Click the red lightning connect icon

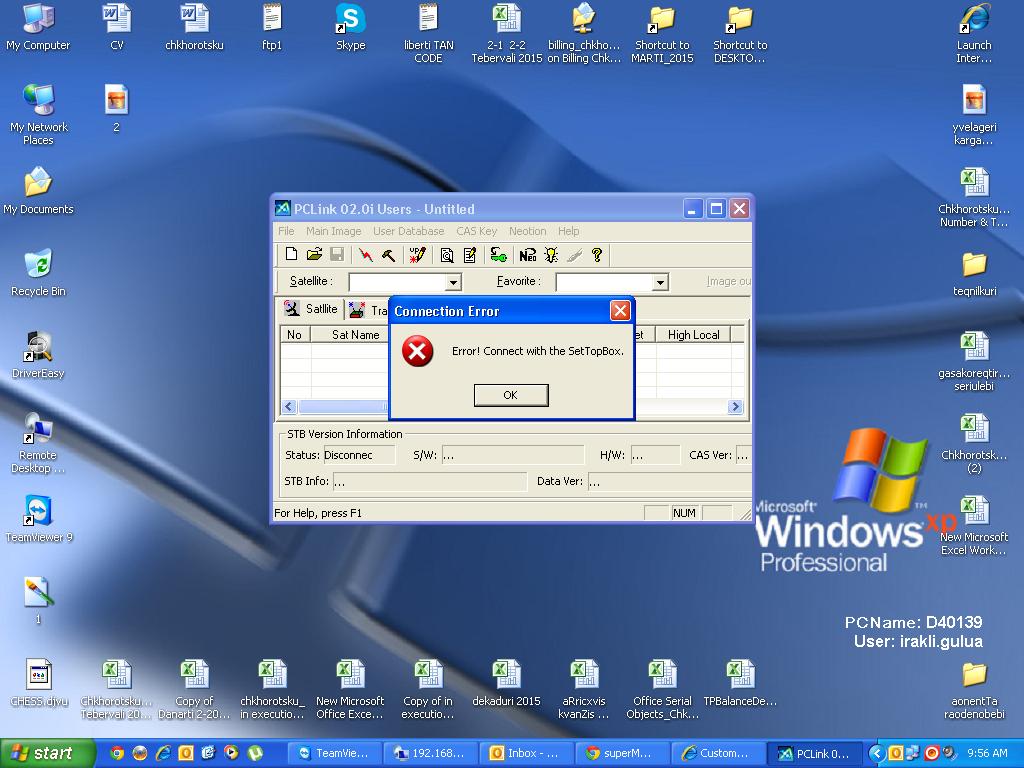click(367, 255)
